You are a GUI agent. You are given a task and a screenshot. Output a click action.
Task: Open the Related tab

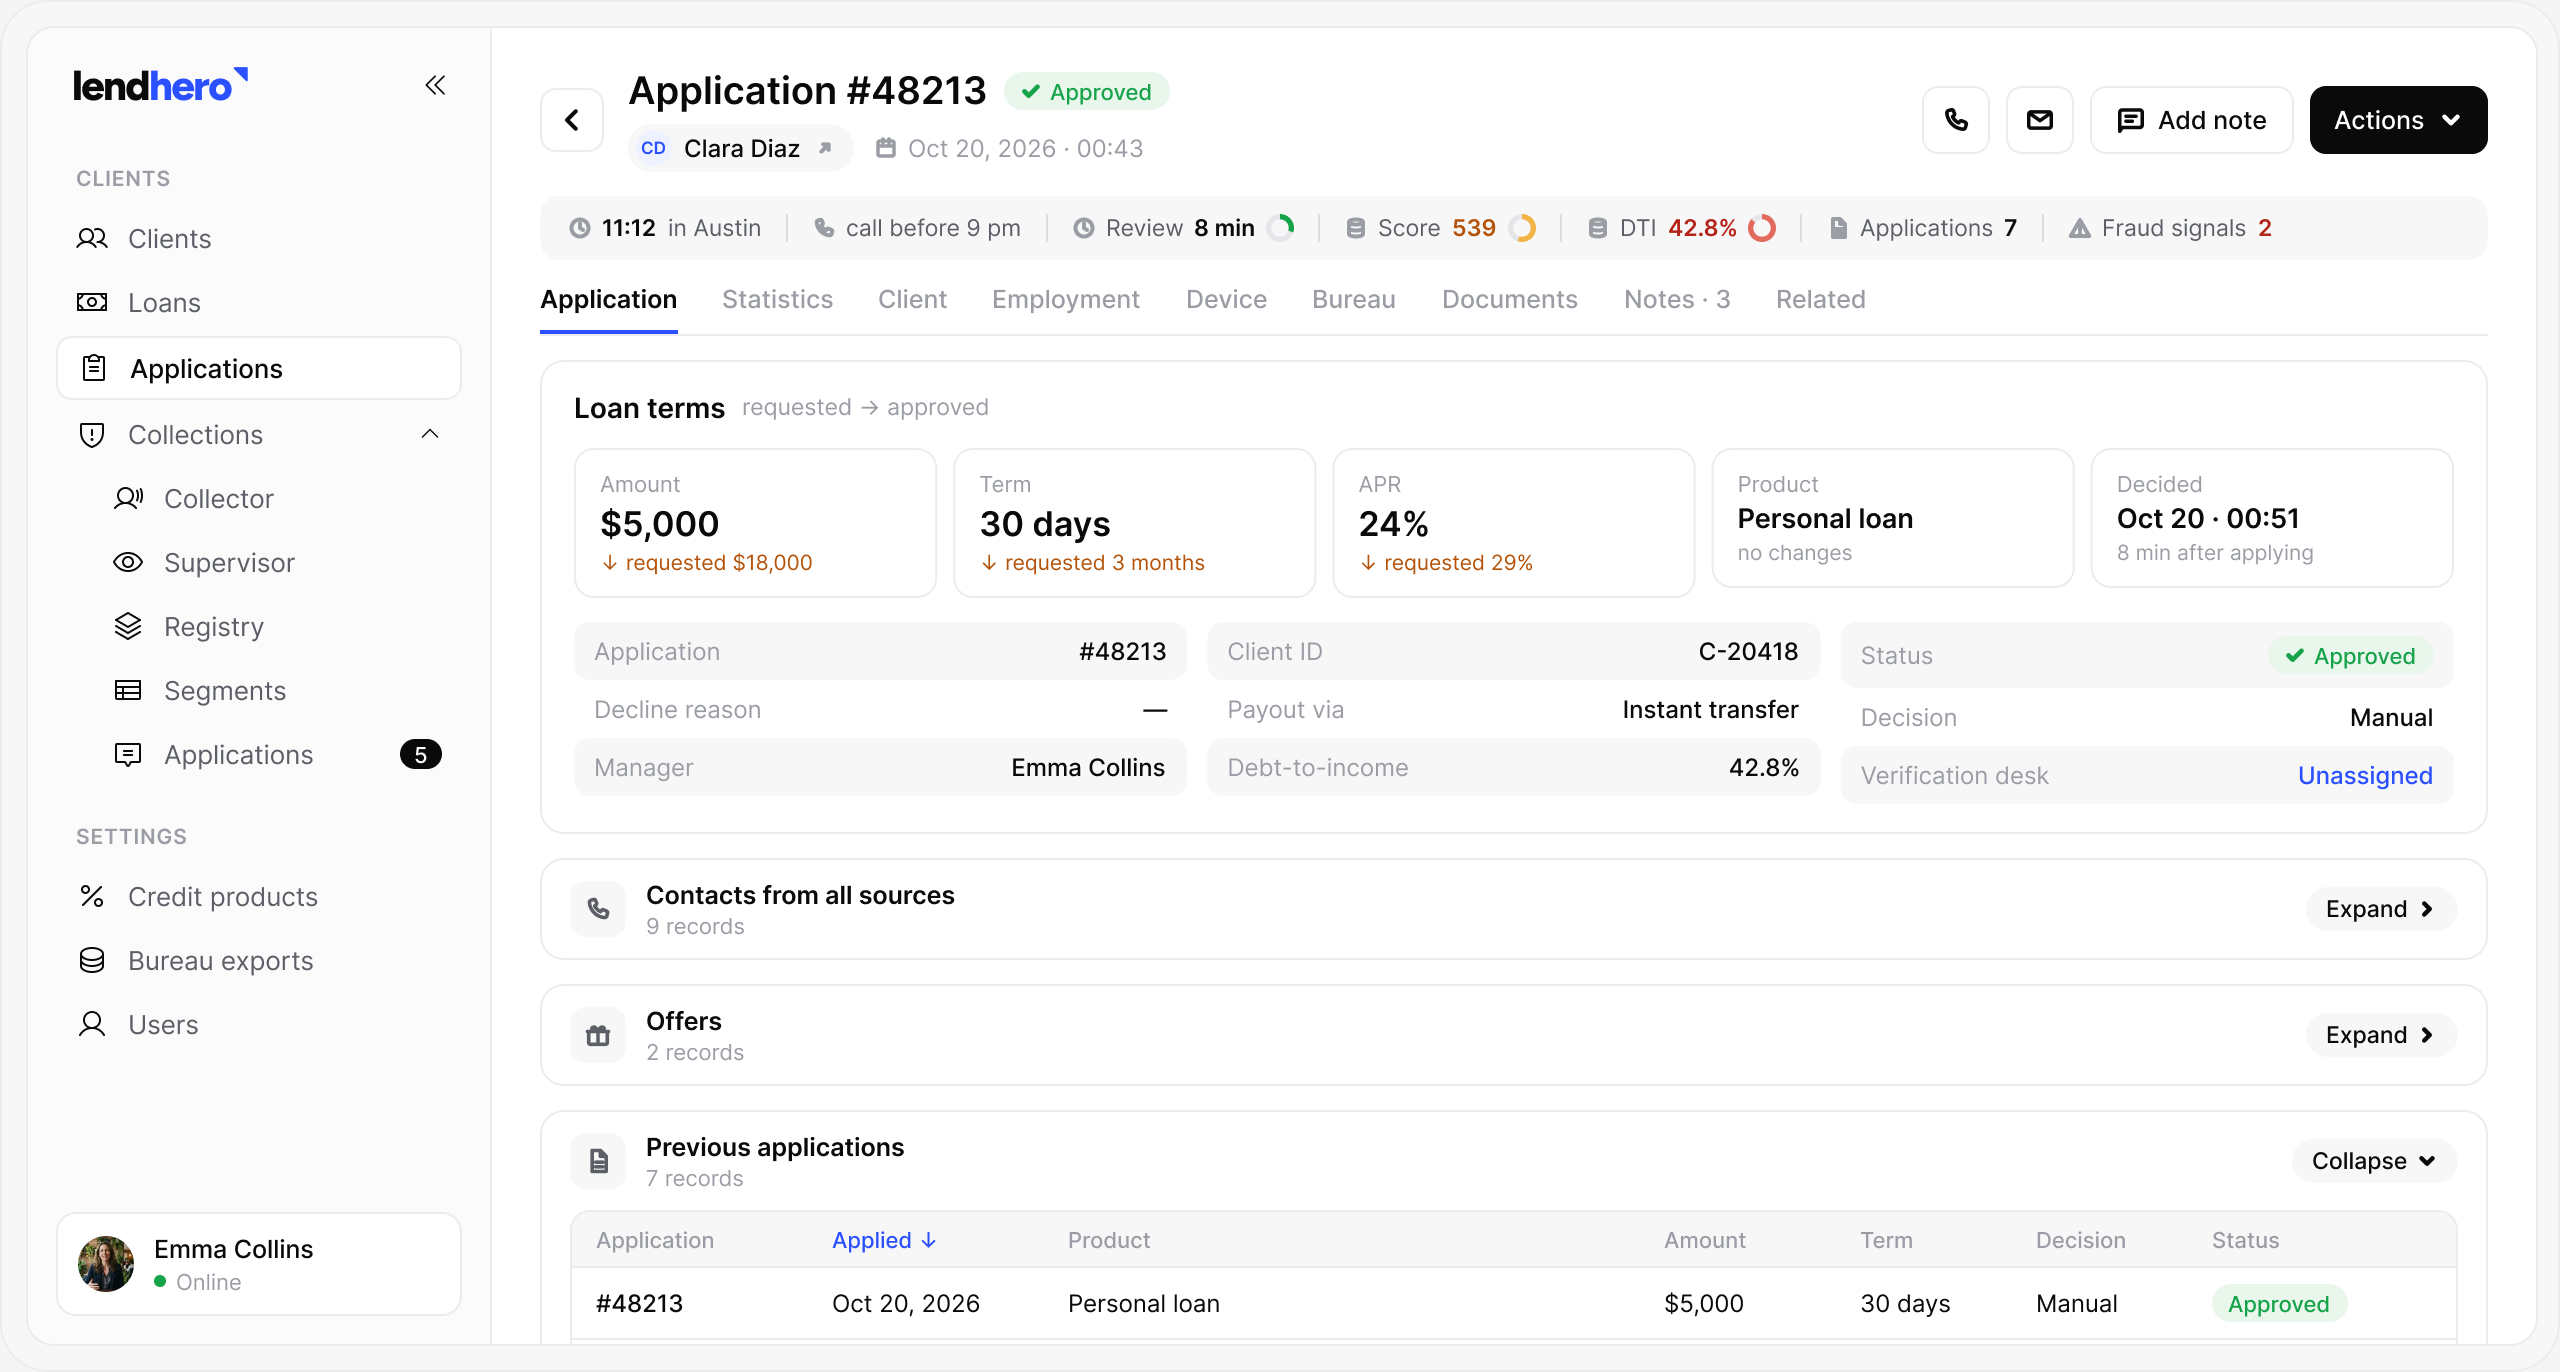(x=1820, y=299)
